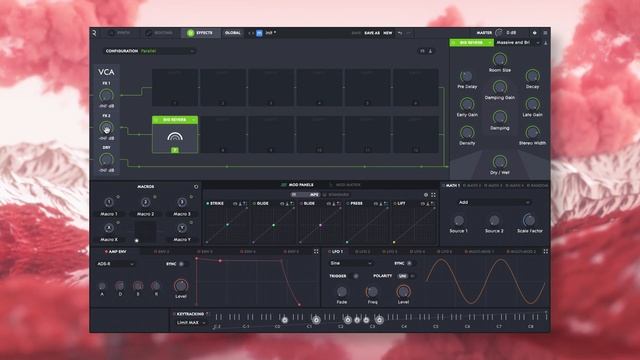This screenshot has height=360, width=640.
Task: Toggle the LFO SYNC switch
Action: click(410, 264)
